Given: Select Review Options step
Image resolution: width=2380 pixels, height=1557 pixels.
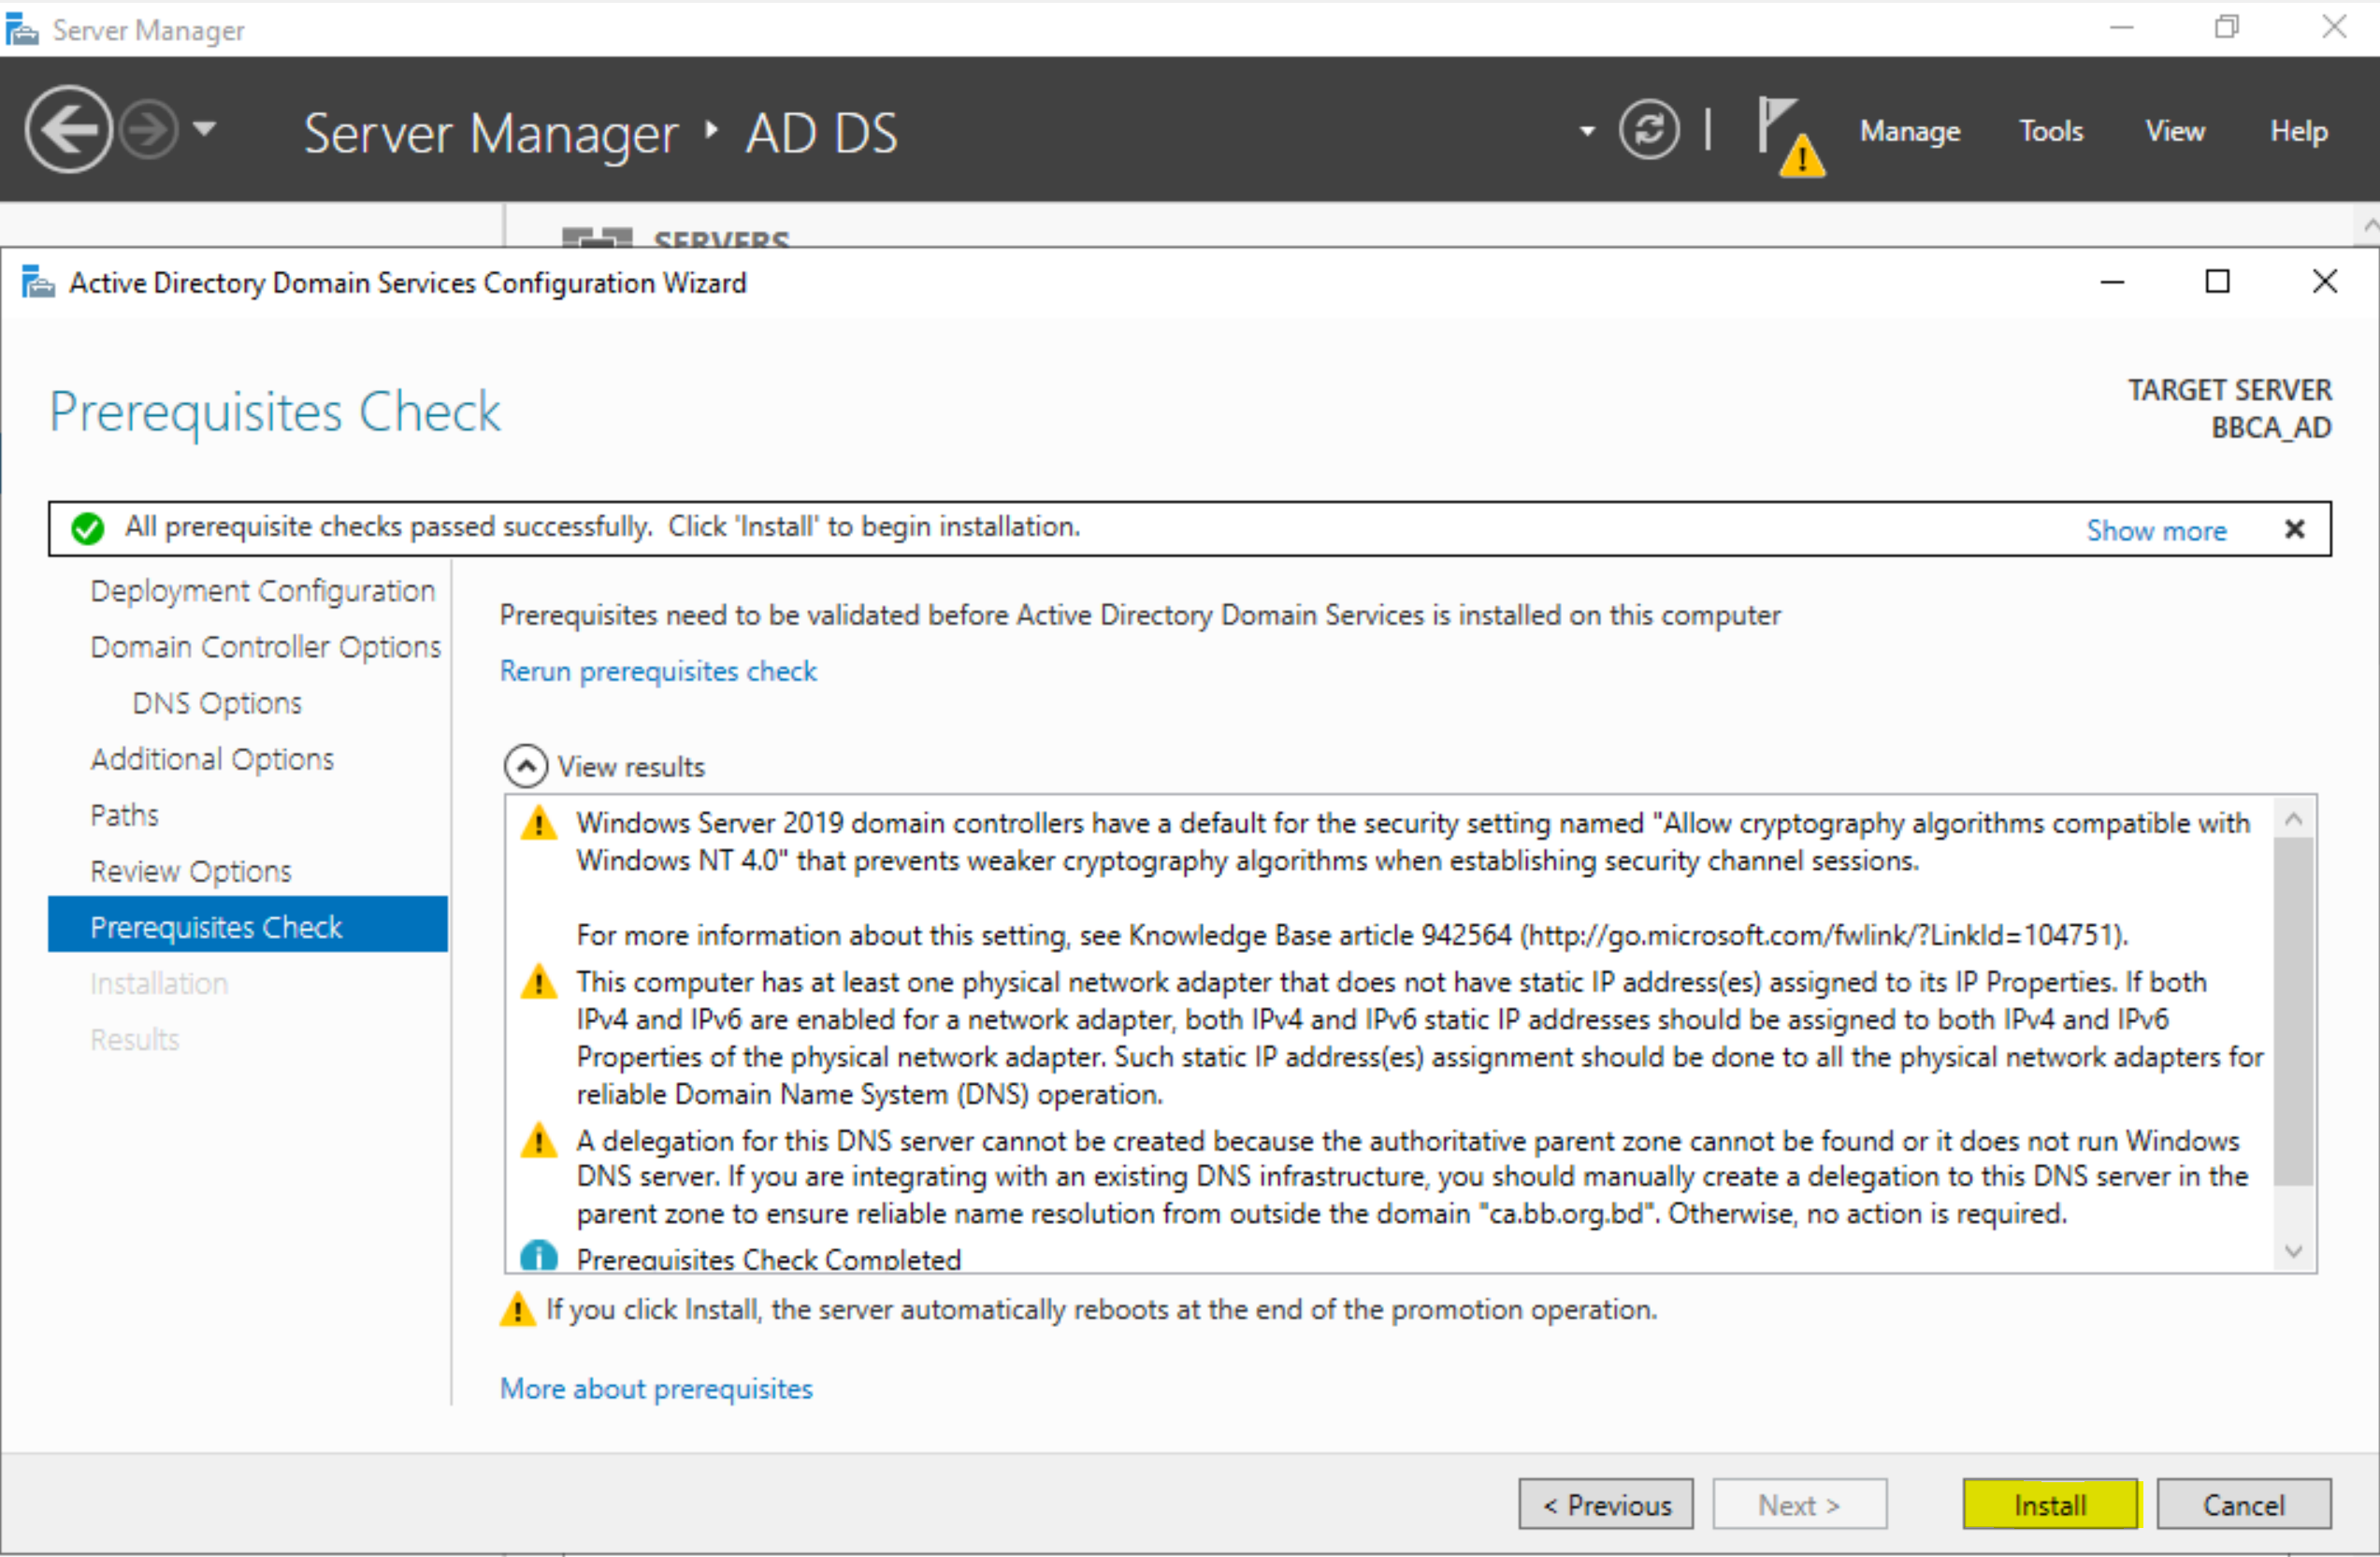Looking at the screenshot, I should (191, 871).
